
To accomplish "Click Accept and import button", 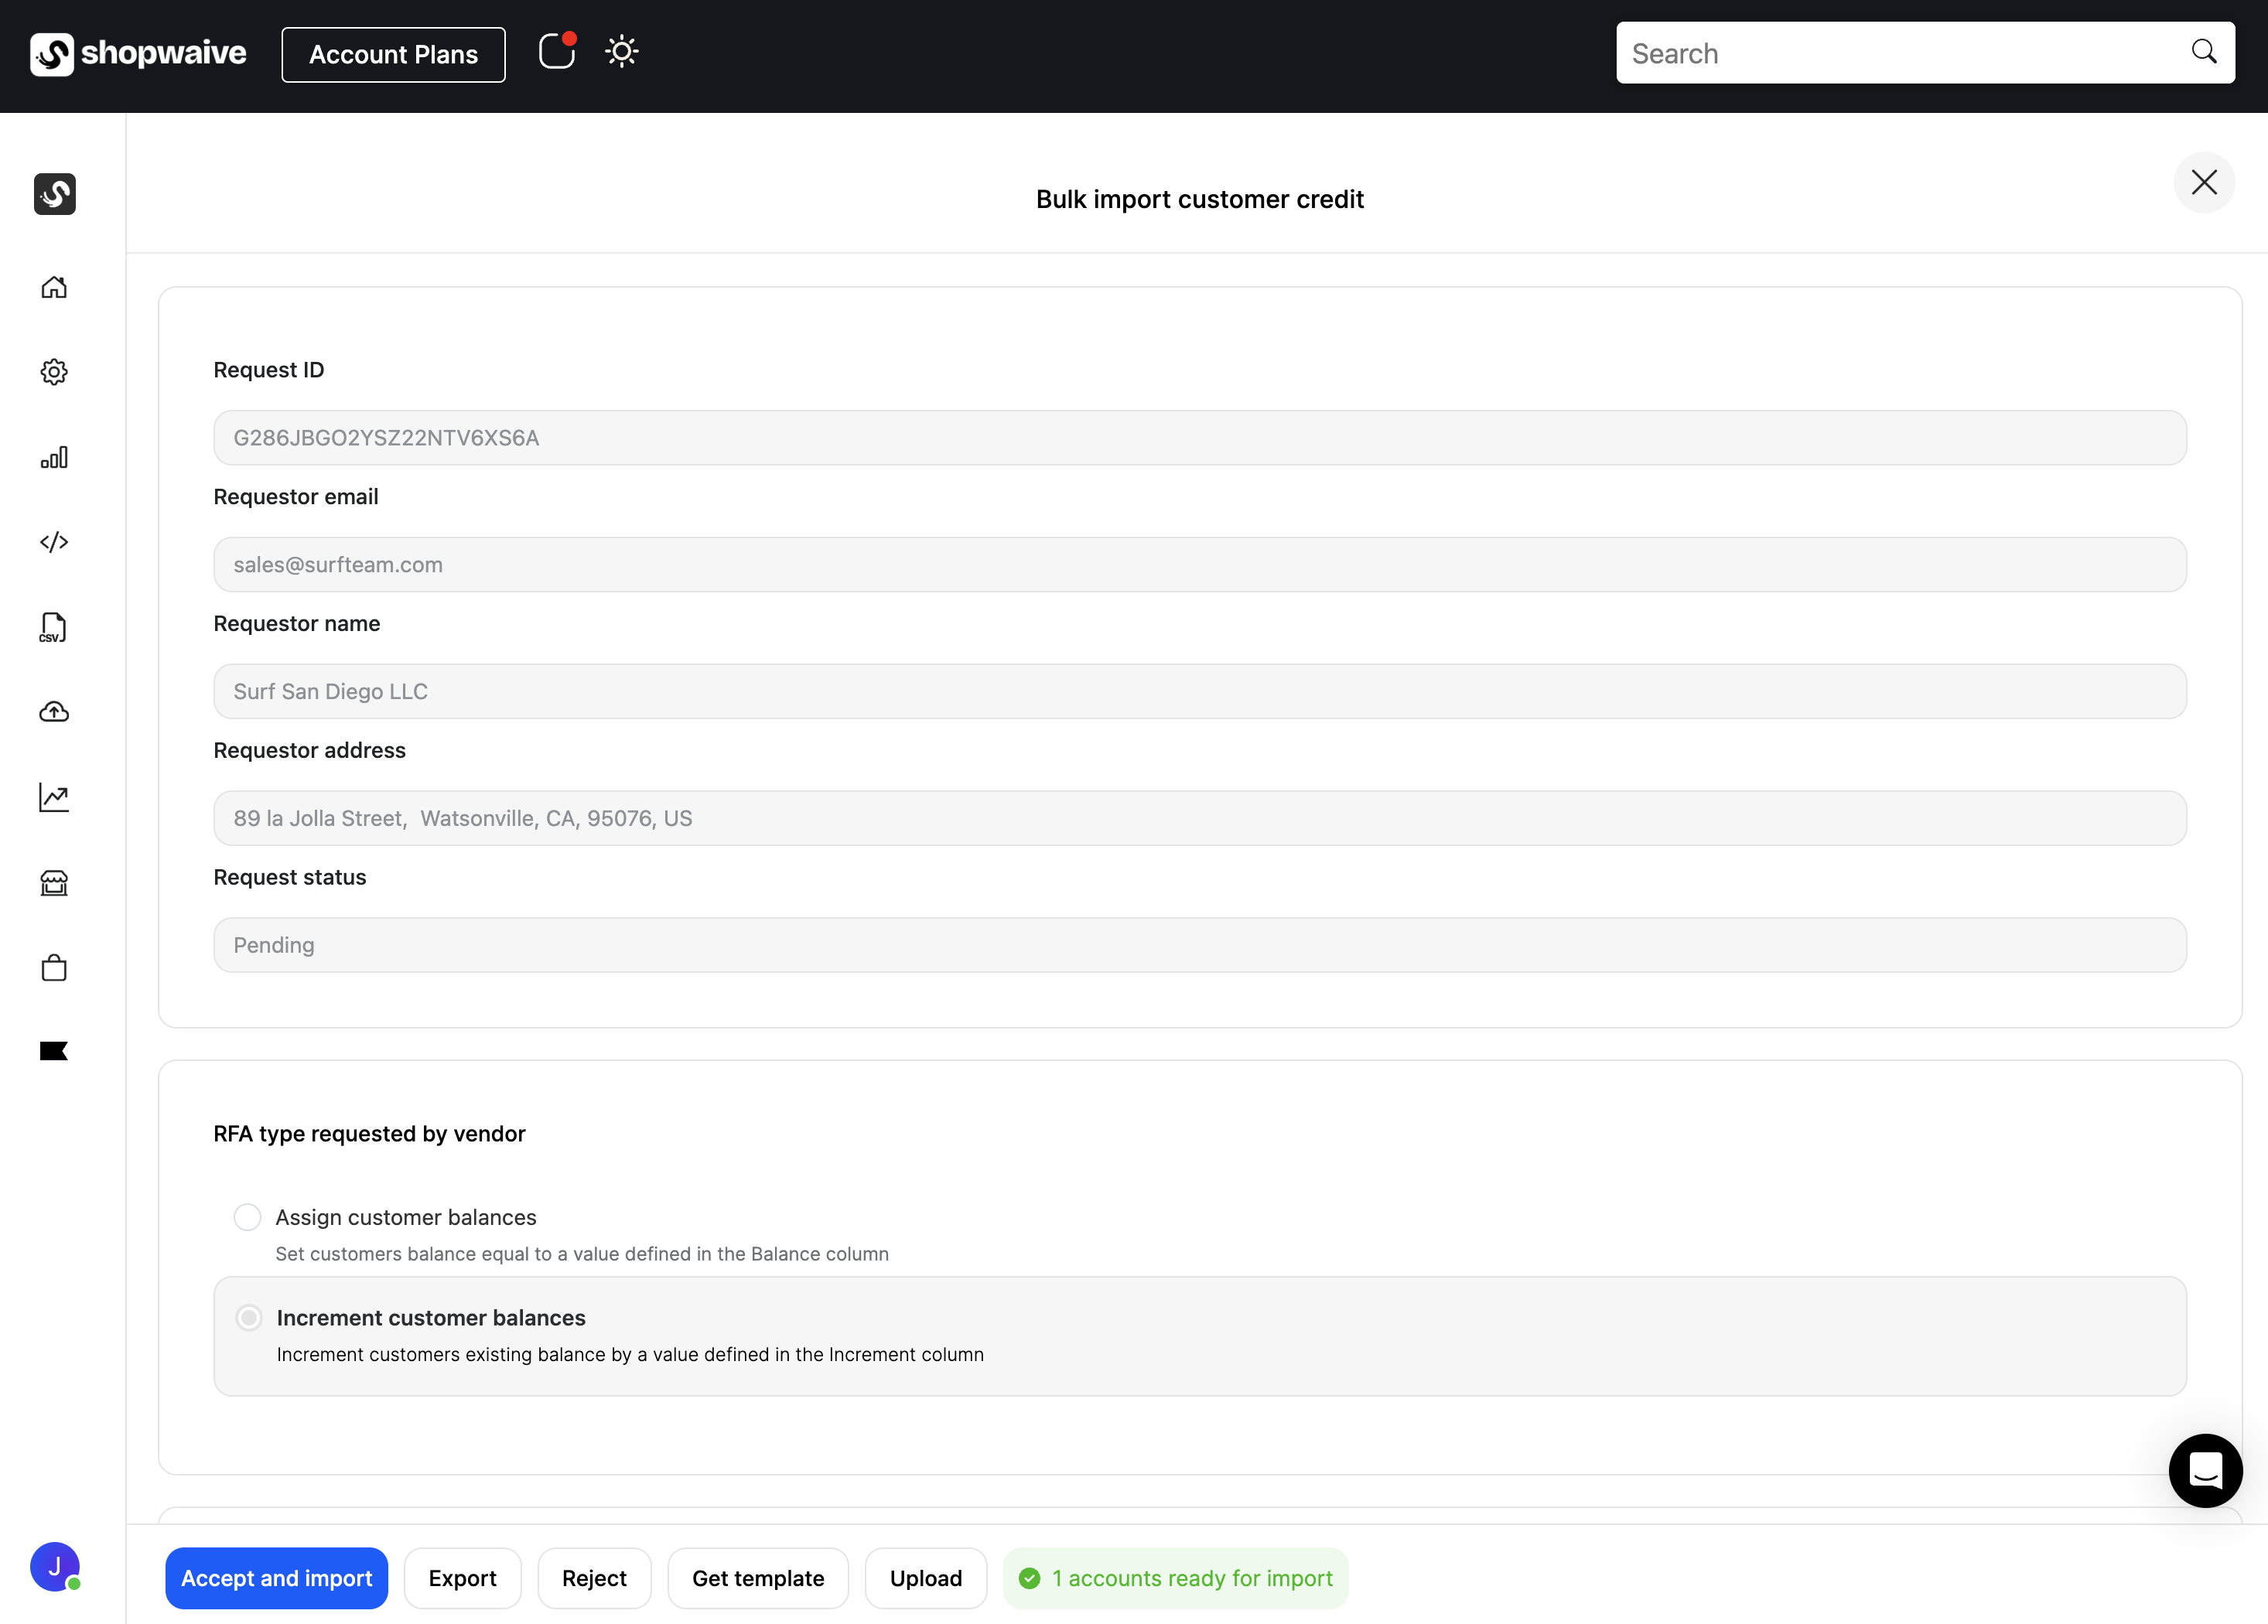I will 276,1577.
